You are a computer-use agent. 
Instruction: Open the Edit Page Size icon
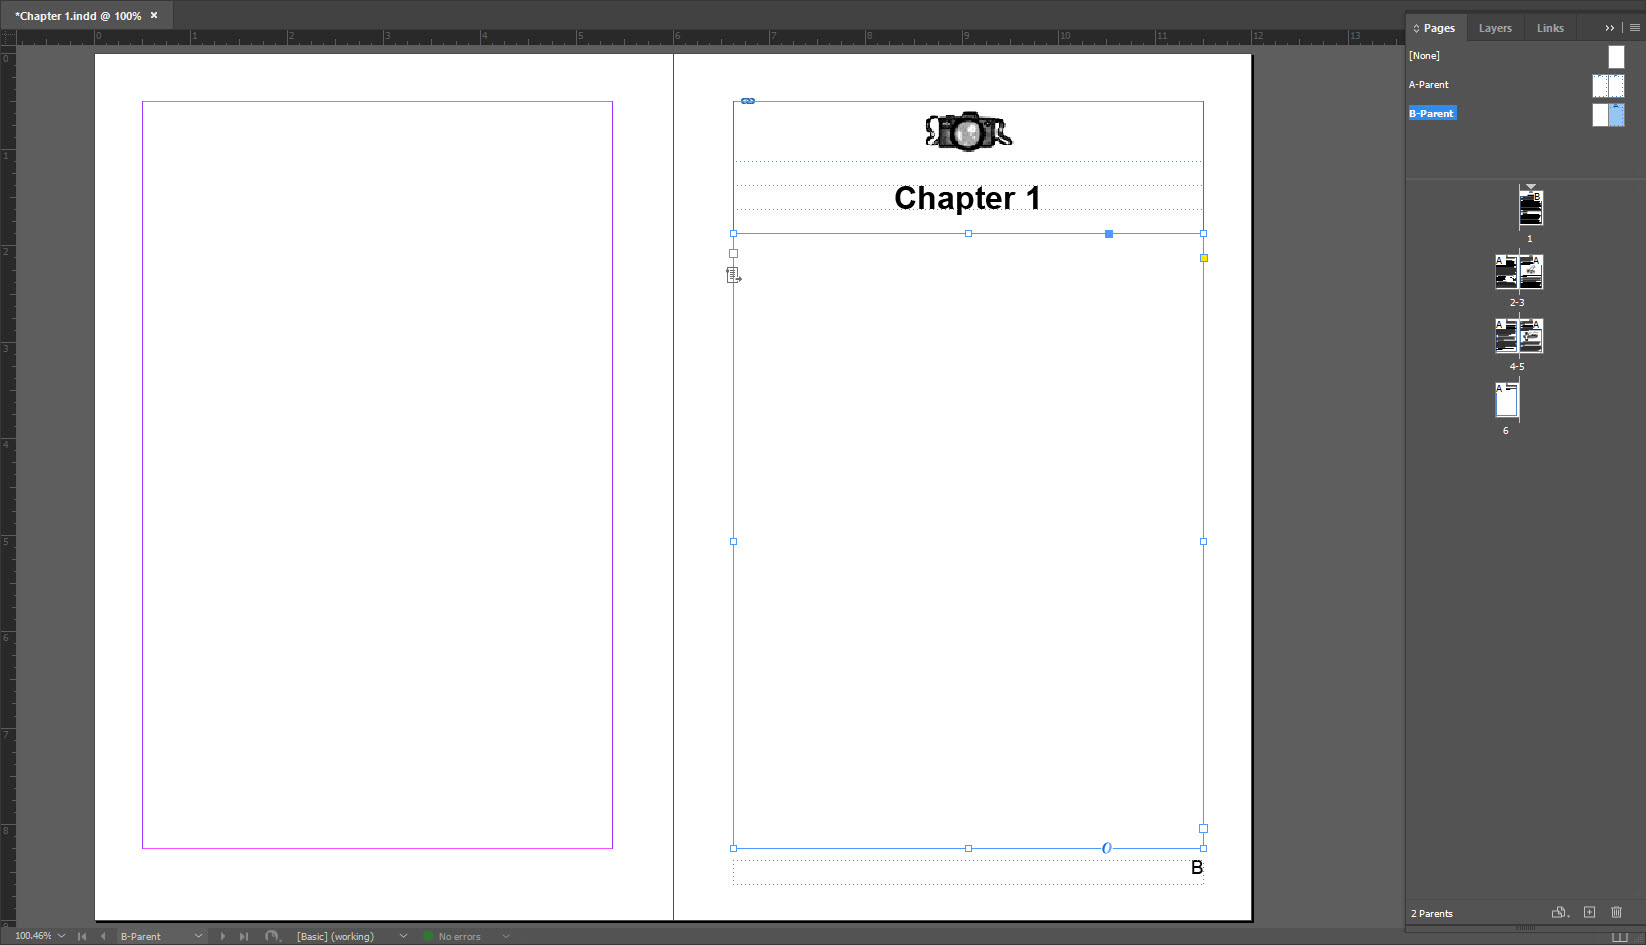pos(1558,913)
